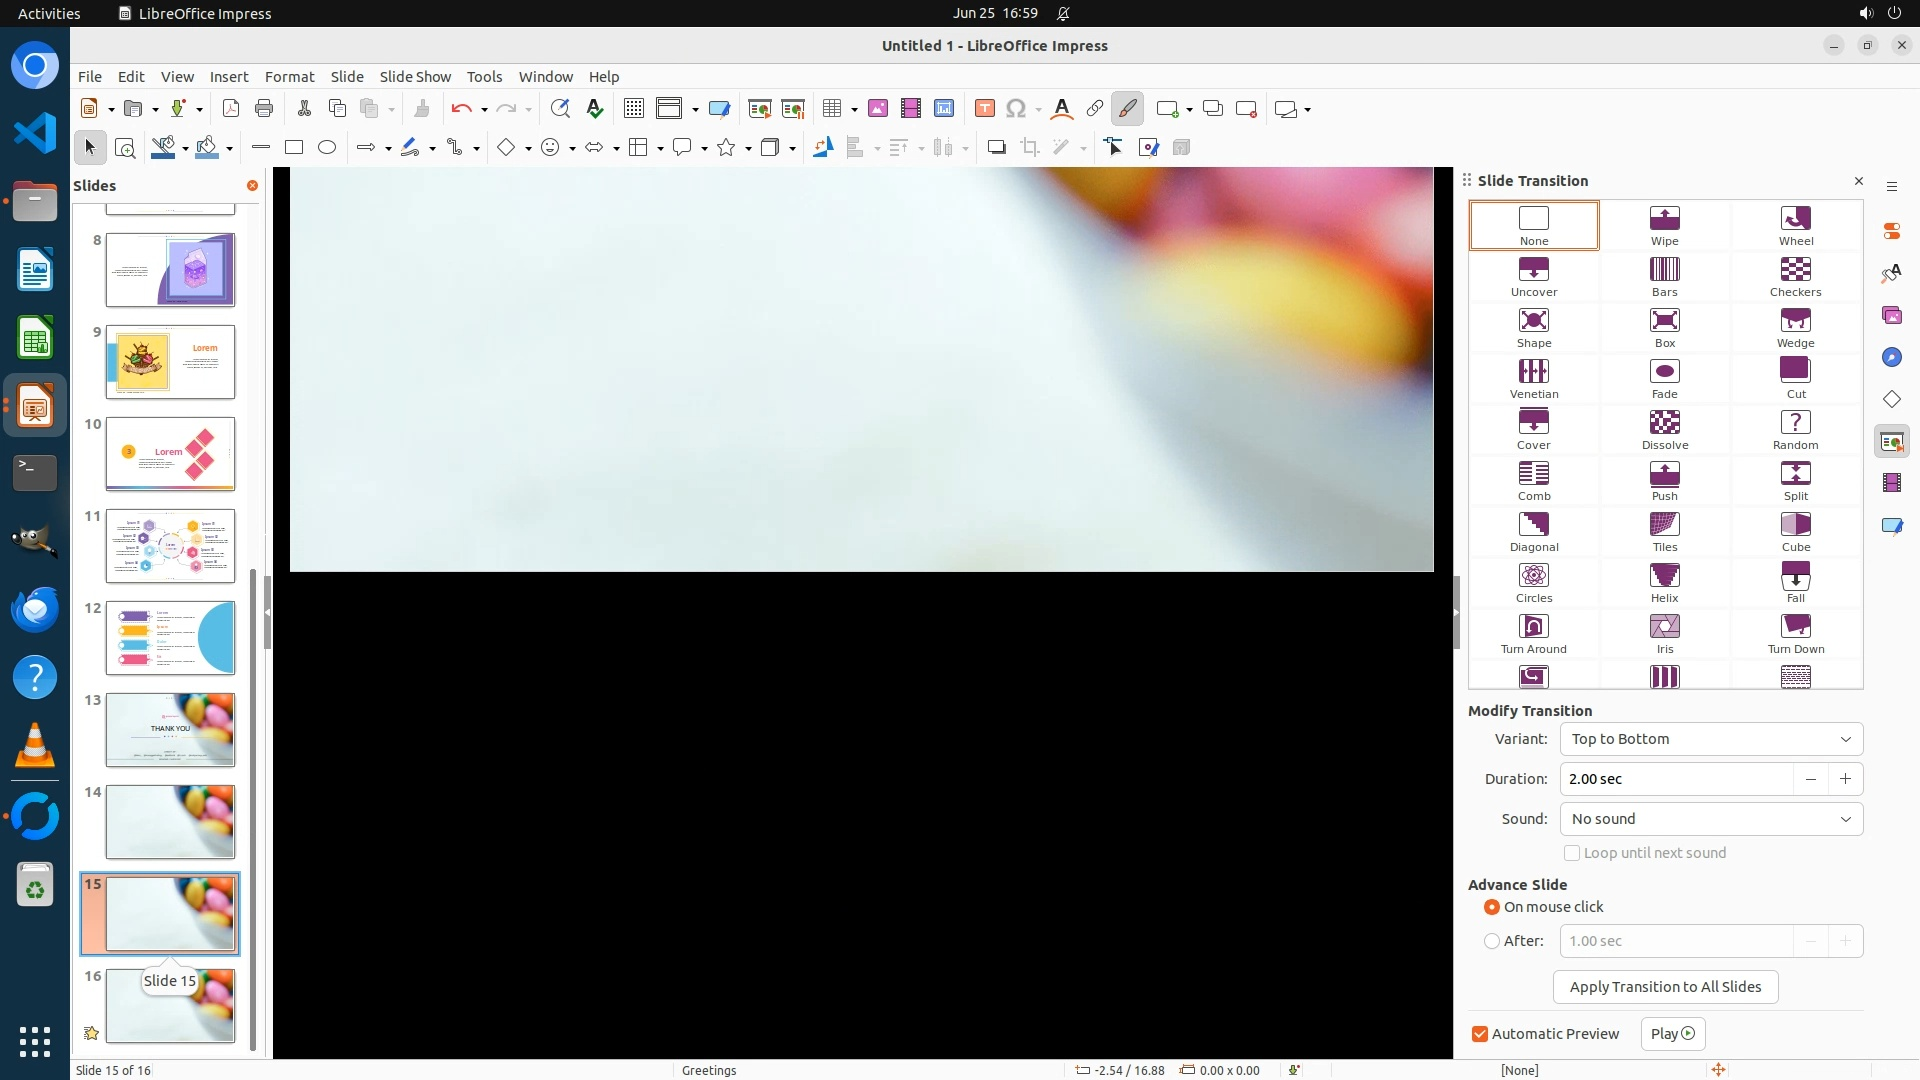Open the Variant dropdown

coord(1710,739)
